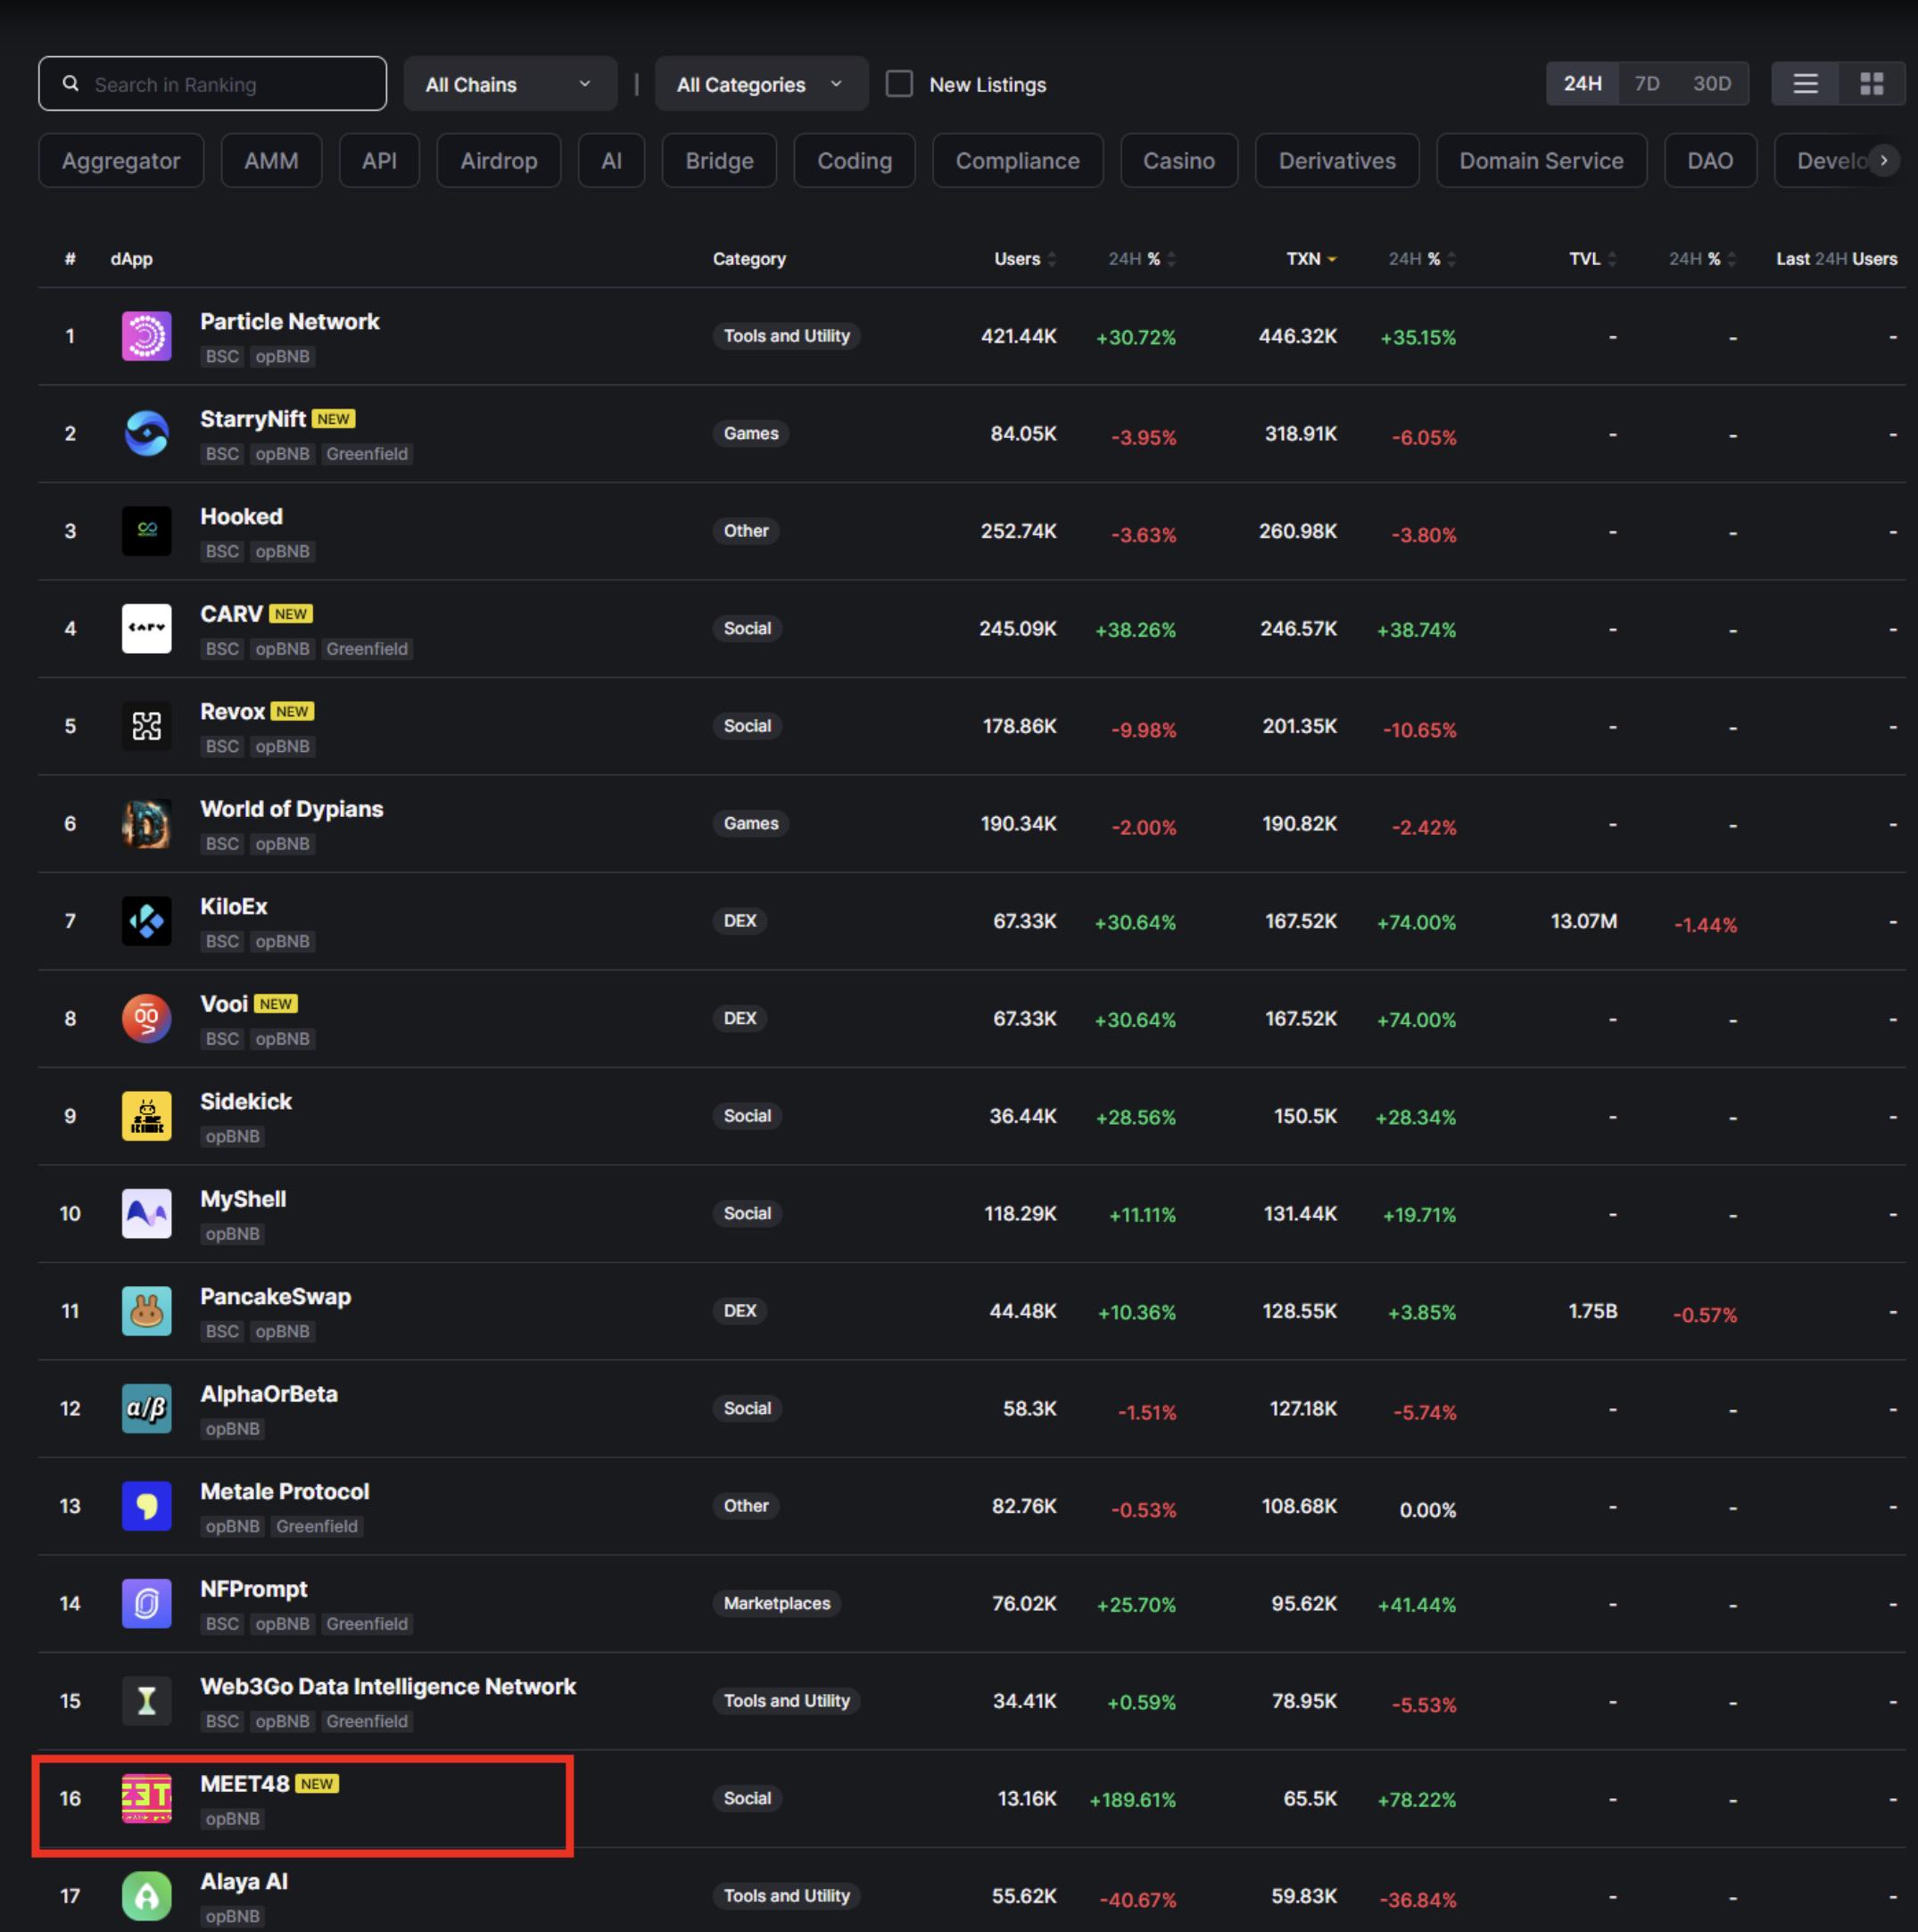The height and width of the screenshot is (1932, 1918).
Task: Click the MyShell wave logo
Action: coord(146,1213)
